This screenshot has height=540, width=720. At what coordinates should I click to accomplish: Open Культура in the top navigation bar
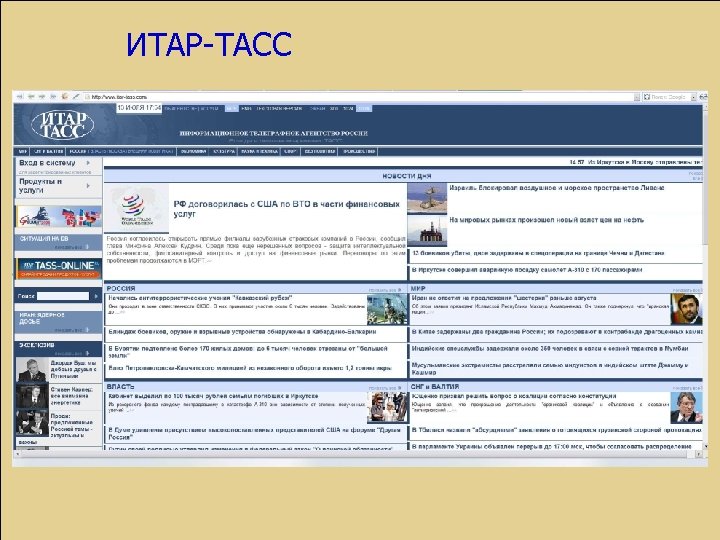point(224,151)
